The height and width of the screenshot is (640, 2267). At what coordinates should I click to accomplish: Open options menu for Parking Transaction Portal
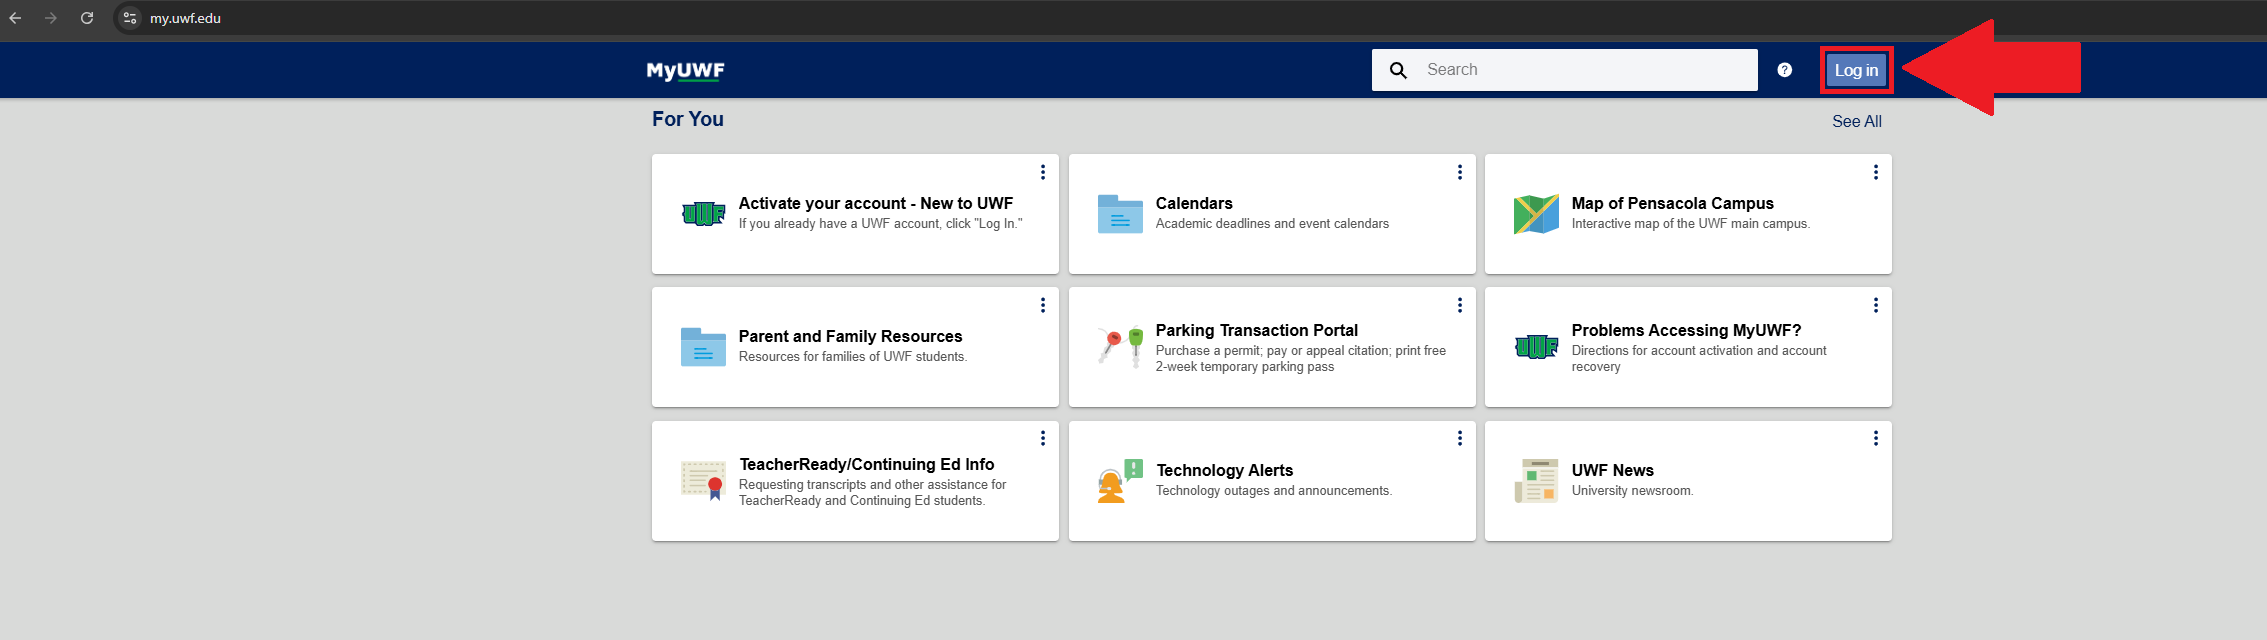click(x=1460, y=305)
